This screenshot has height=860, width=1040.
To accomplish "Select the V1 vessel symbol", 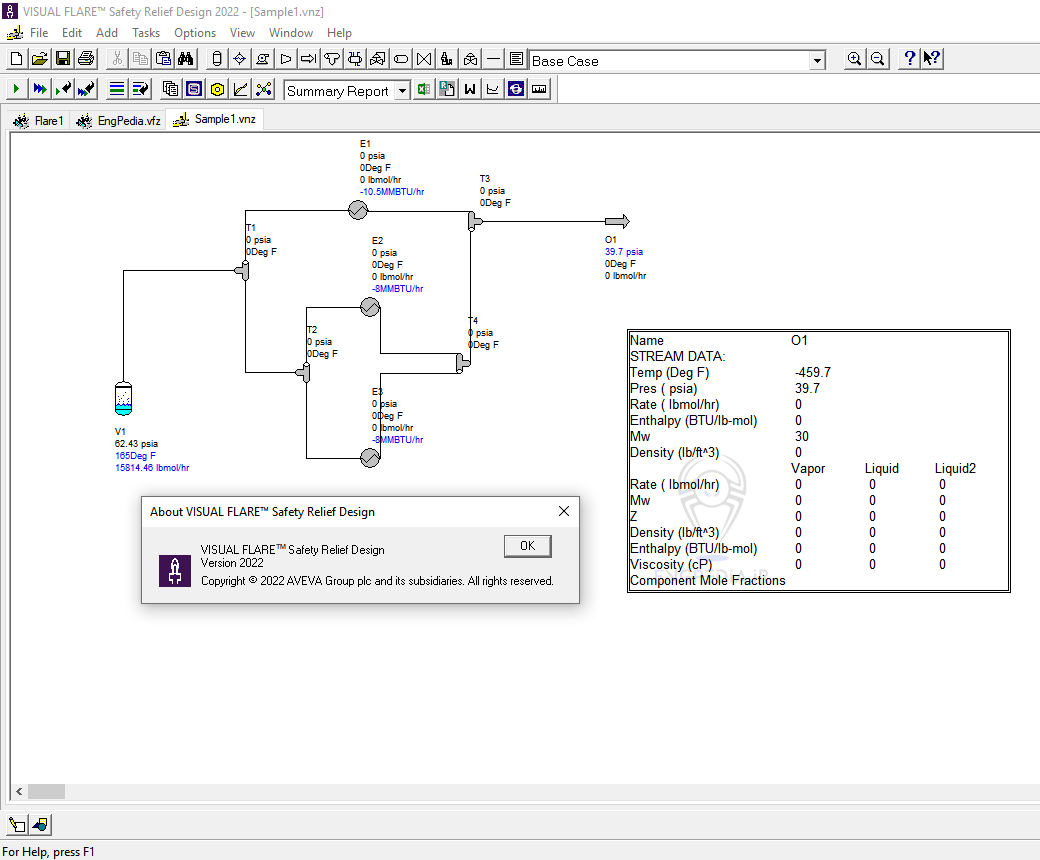I will 123,398.
